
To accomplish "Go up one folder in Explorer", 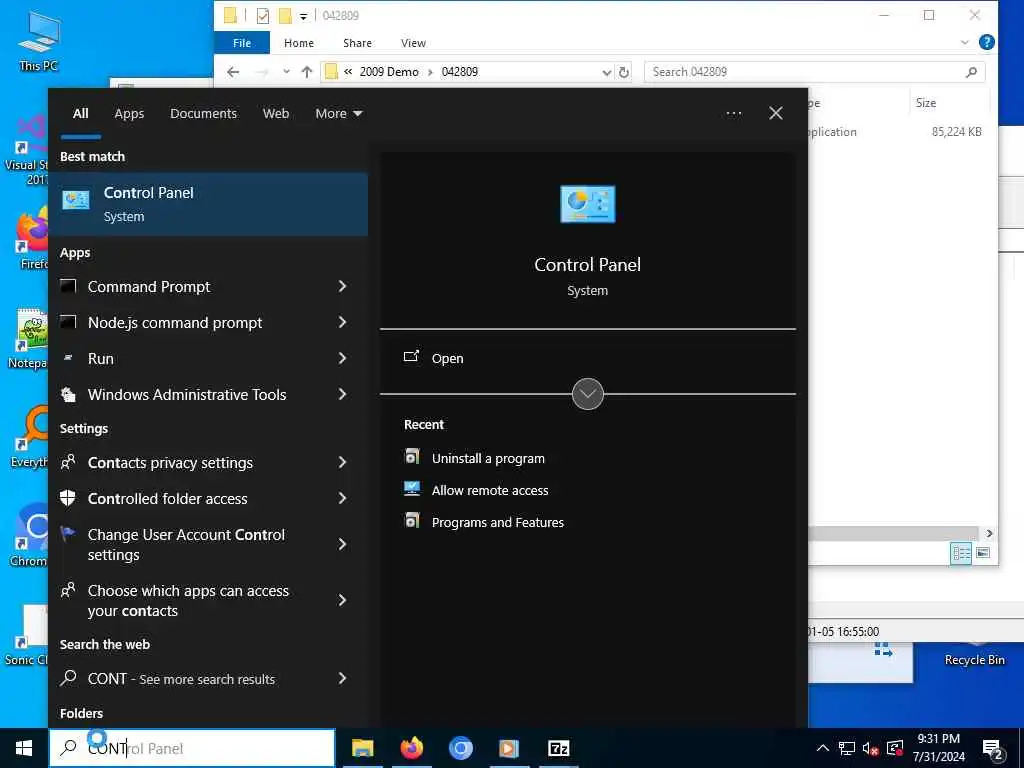I will 306,72.
